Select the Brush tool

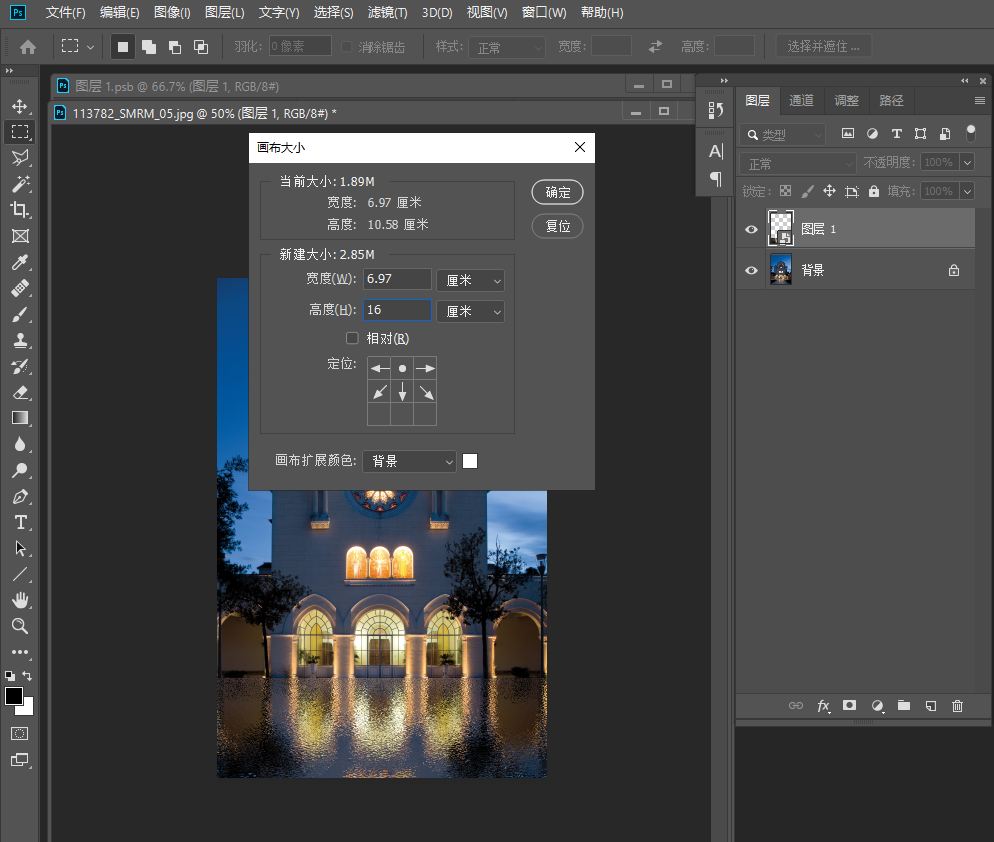coord(20,314)
